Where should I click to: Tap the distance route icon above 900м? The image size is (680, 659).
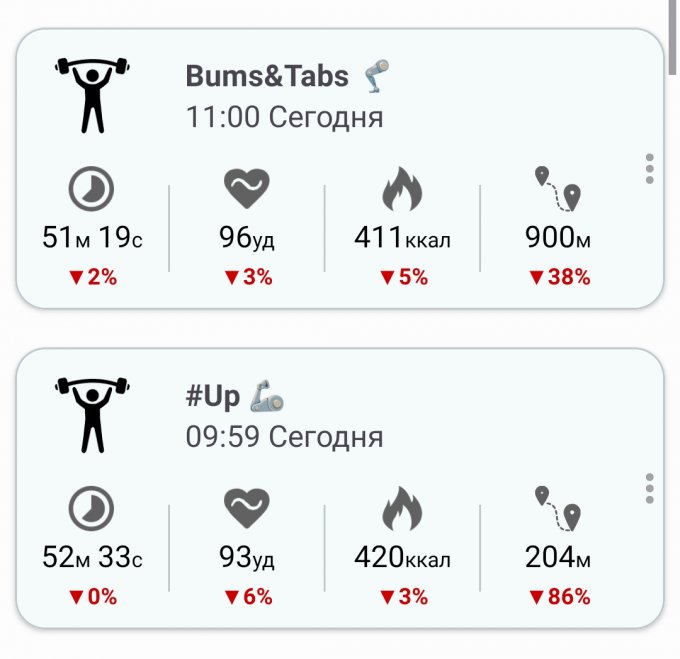(557, 189)
